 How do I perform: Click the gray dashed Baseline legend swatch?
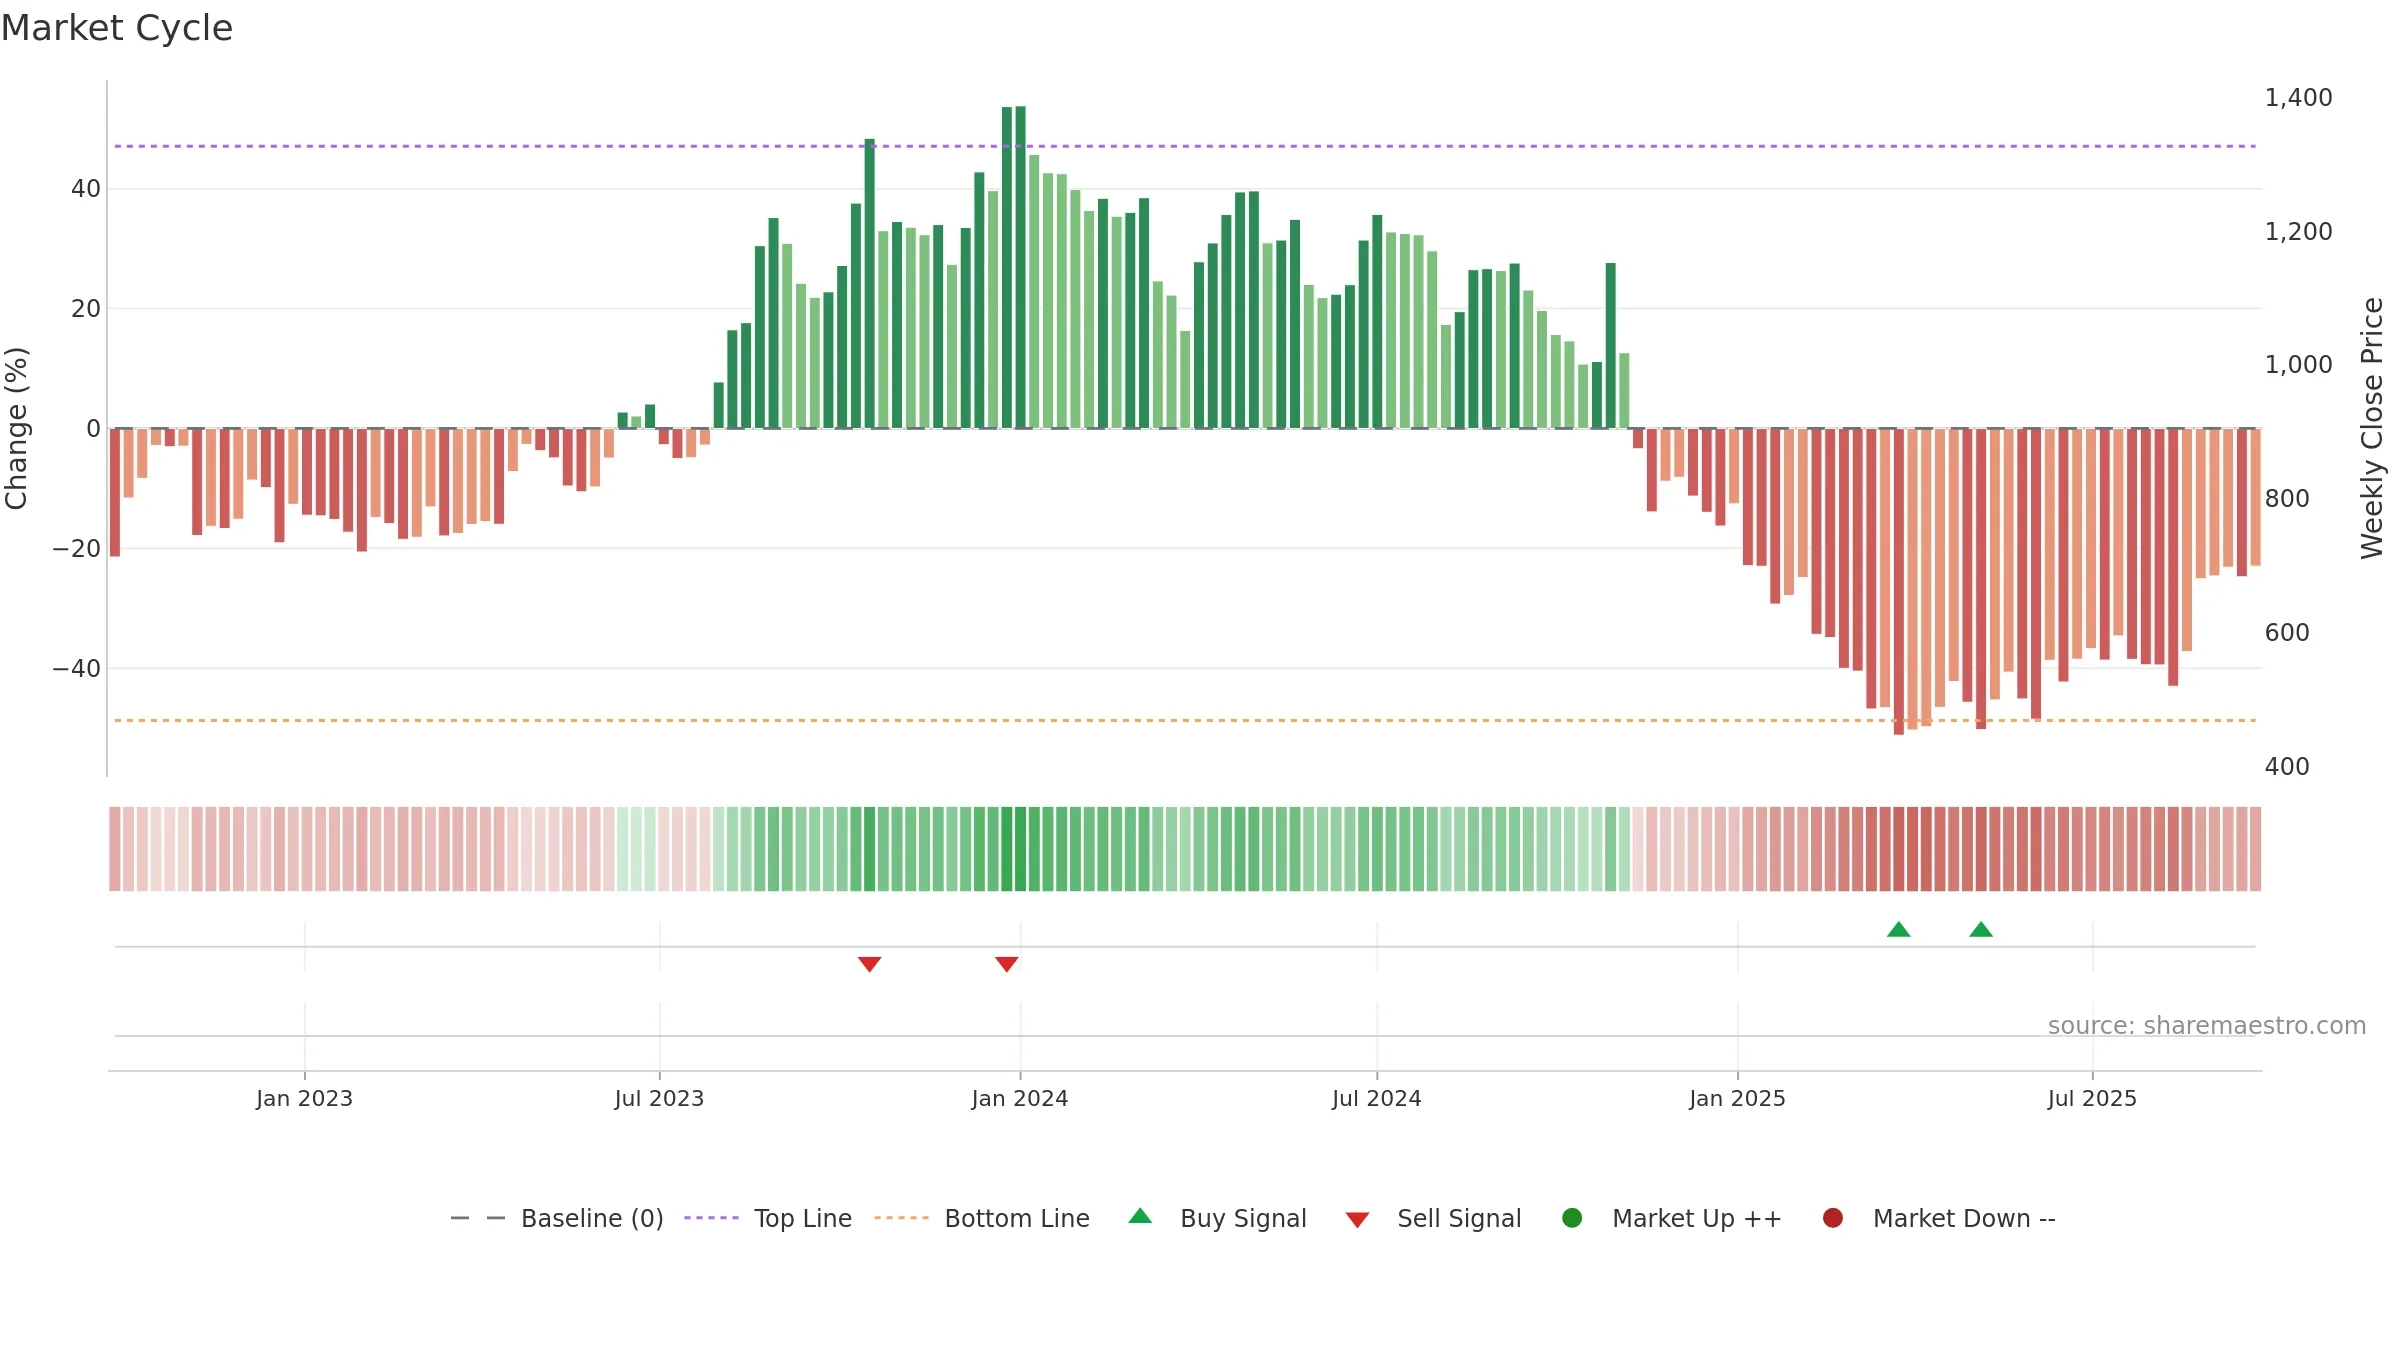[x=478, y=1218]
